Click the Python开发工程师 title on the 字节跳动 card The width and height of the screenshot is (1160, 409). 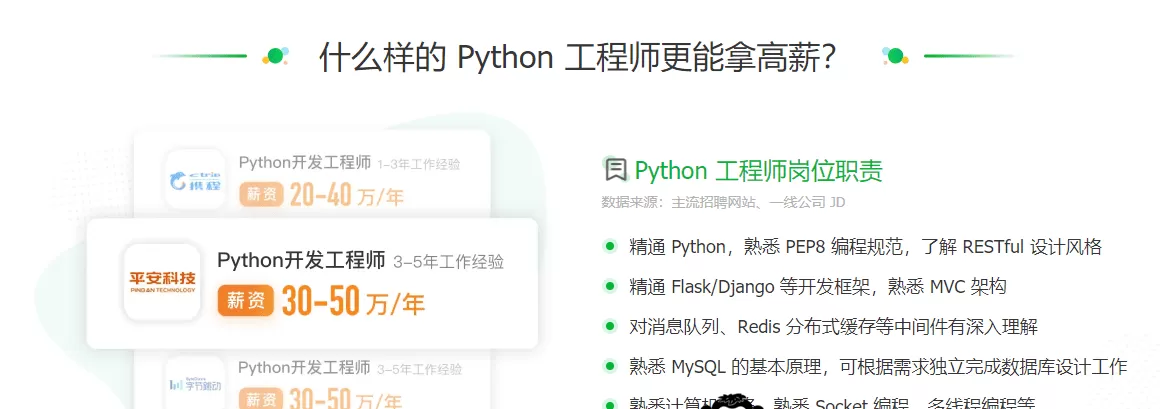click(304, 367)
